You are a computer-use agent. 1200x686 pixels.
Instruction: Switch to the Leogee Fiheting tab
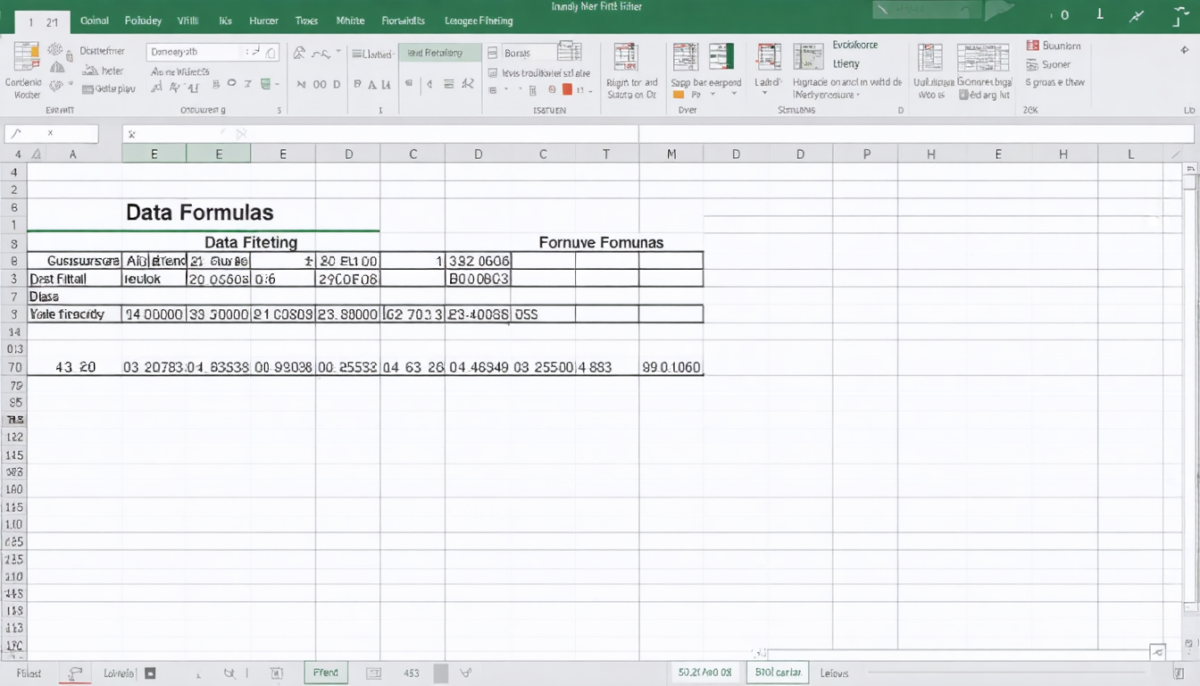(479, 20)
